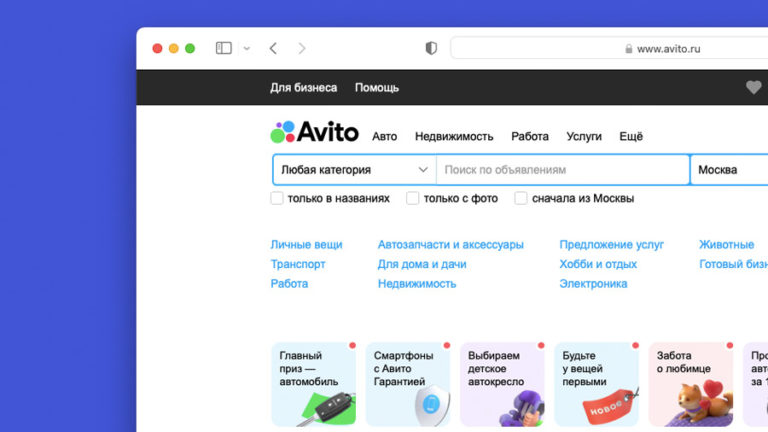Check the "только с фото" option

click(412, 198)
